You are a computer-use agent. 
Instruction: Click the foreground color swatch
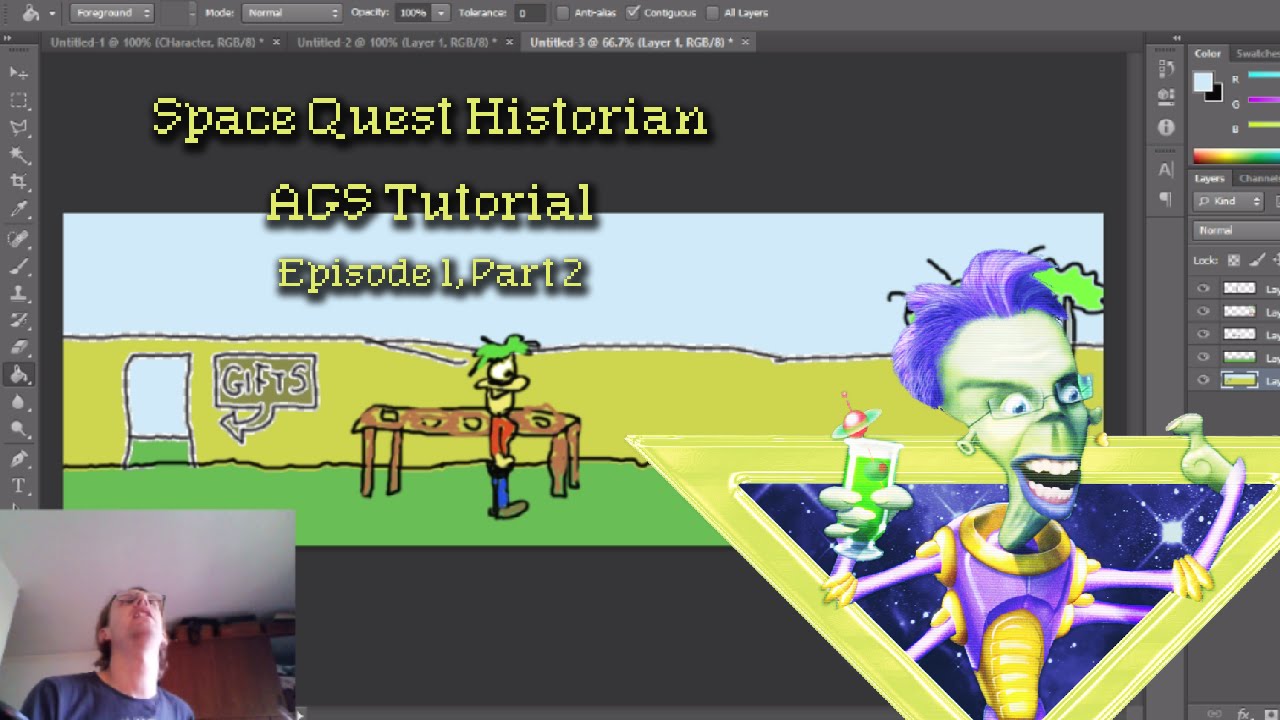(1203, 82)
